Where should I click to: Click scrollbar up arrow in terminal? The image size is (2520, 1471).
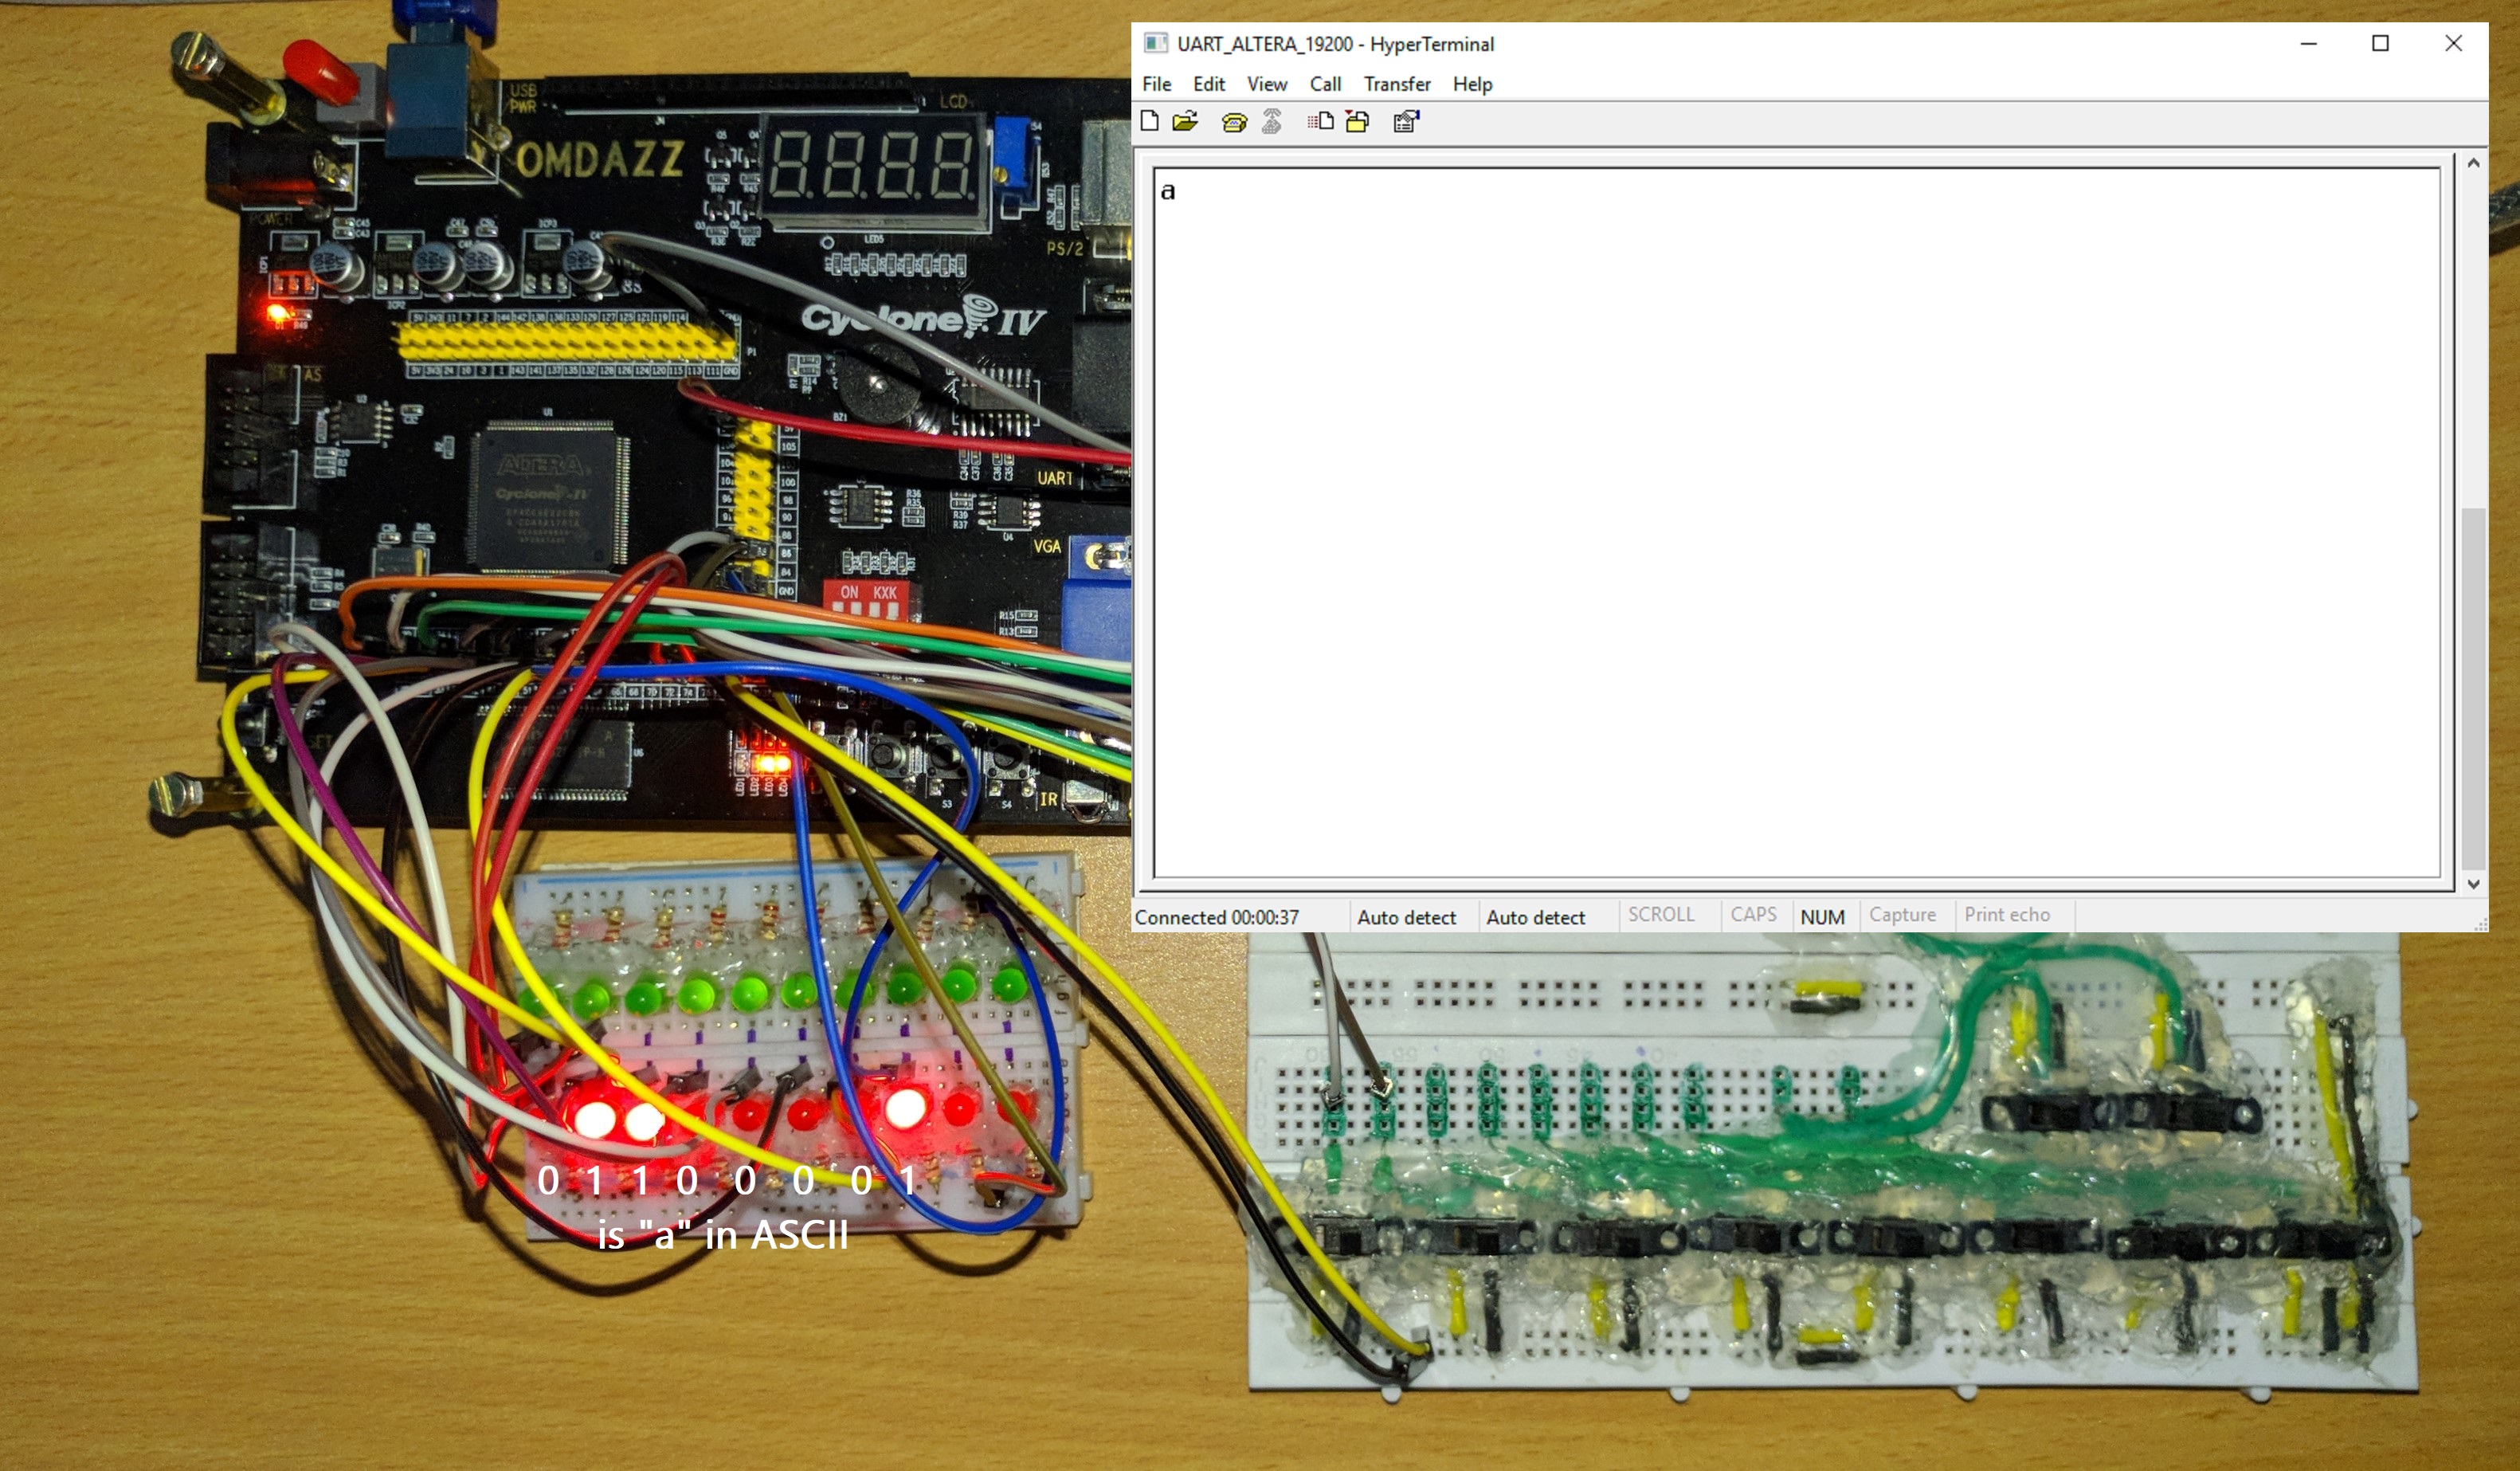tap(2474, 162)
